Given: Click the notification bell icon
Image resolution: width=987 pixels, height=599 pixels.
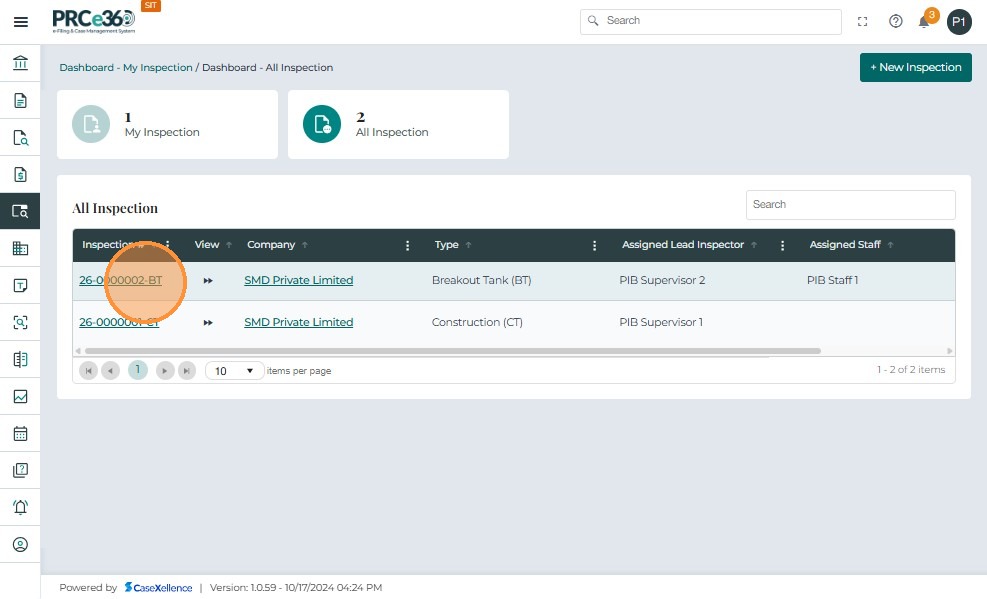Looking at the screenshot, I should click(924, 22).
